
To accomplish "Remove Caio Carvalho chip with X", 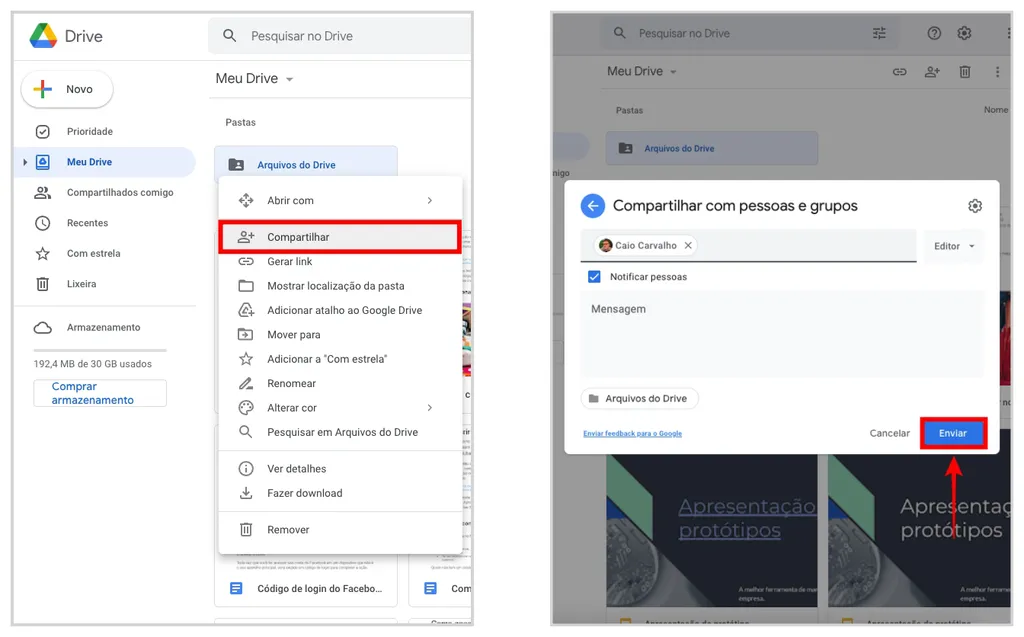I will coord(688,245).
